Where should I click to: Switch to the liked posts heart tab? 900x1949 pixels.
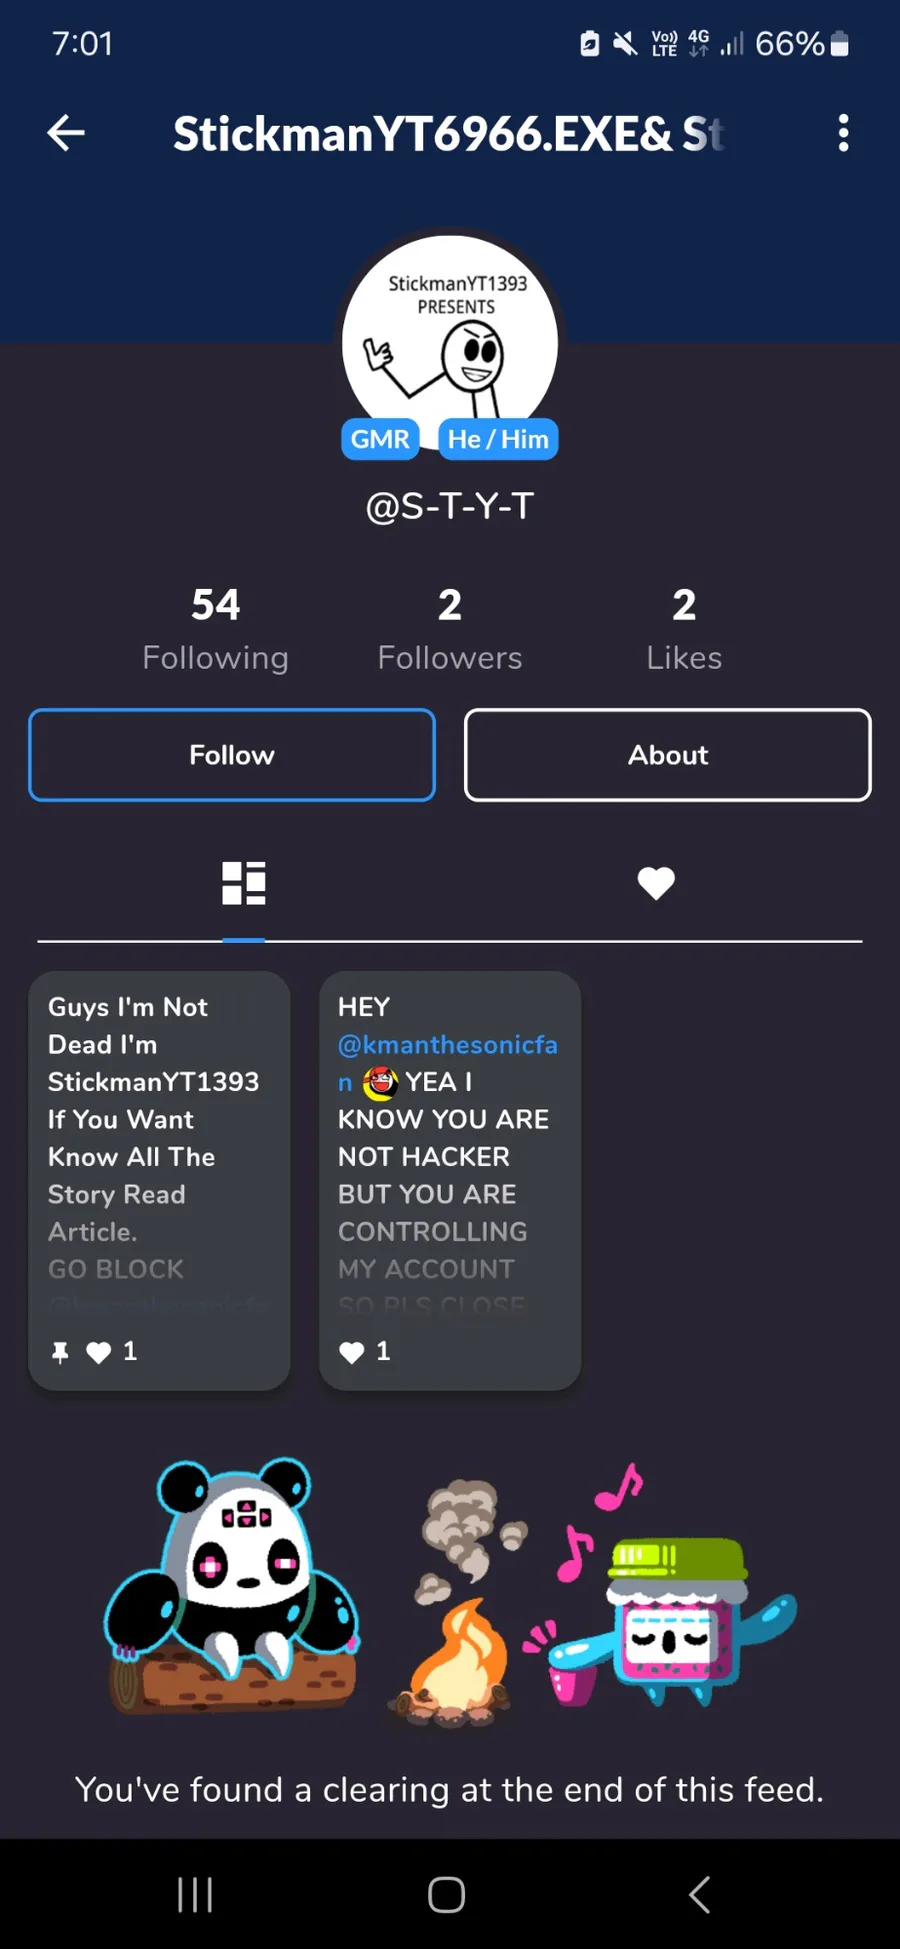(x=656, y=883)
